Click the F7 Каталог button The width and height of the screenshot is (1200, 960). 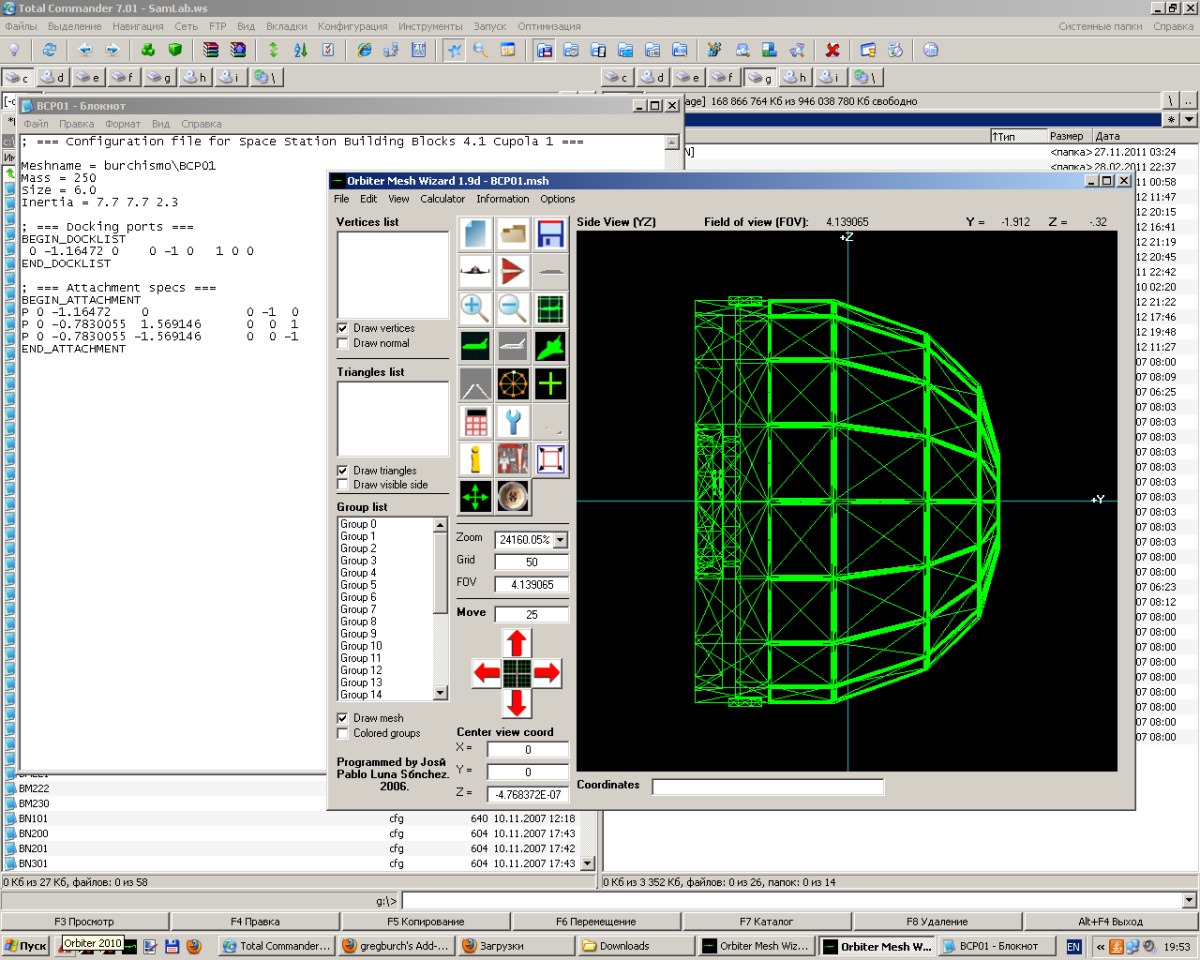pyautogui.click(x=767, y=921)
